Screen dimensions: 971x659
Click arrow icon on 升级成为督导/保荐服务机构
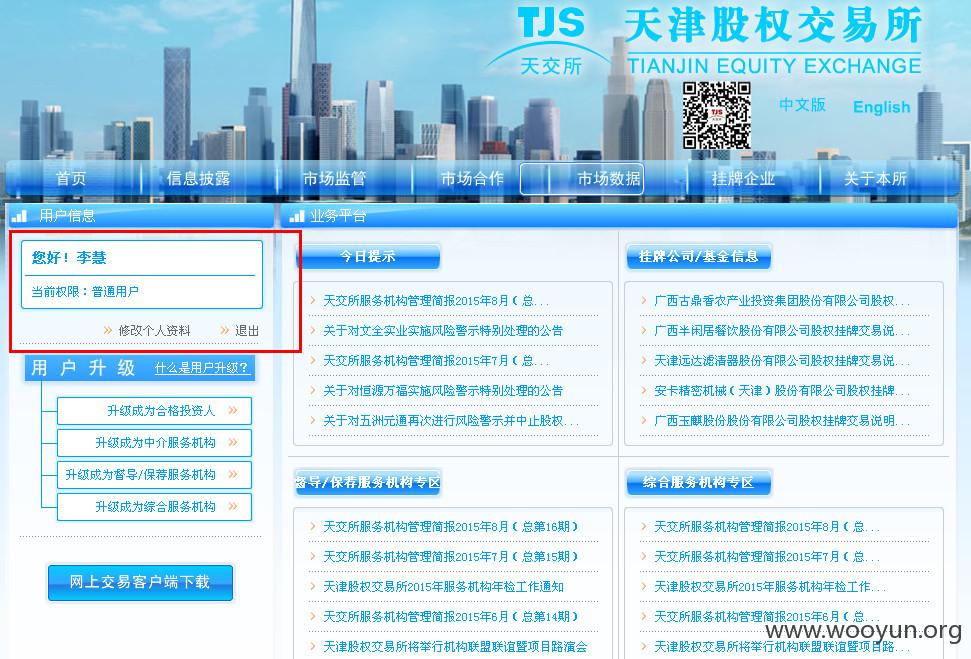tap(233, 474)
